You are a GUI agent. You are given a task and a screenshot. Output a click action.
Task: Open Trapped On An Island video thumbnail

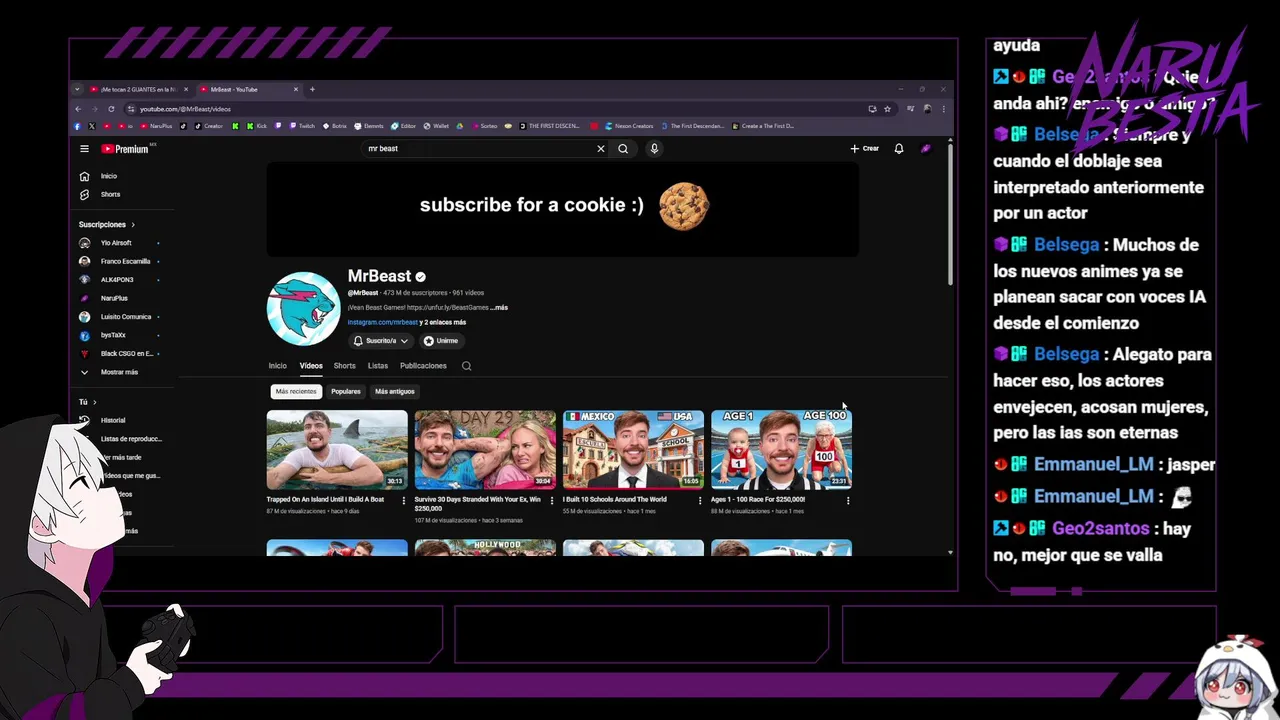coord(337,450)
